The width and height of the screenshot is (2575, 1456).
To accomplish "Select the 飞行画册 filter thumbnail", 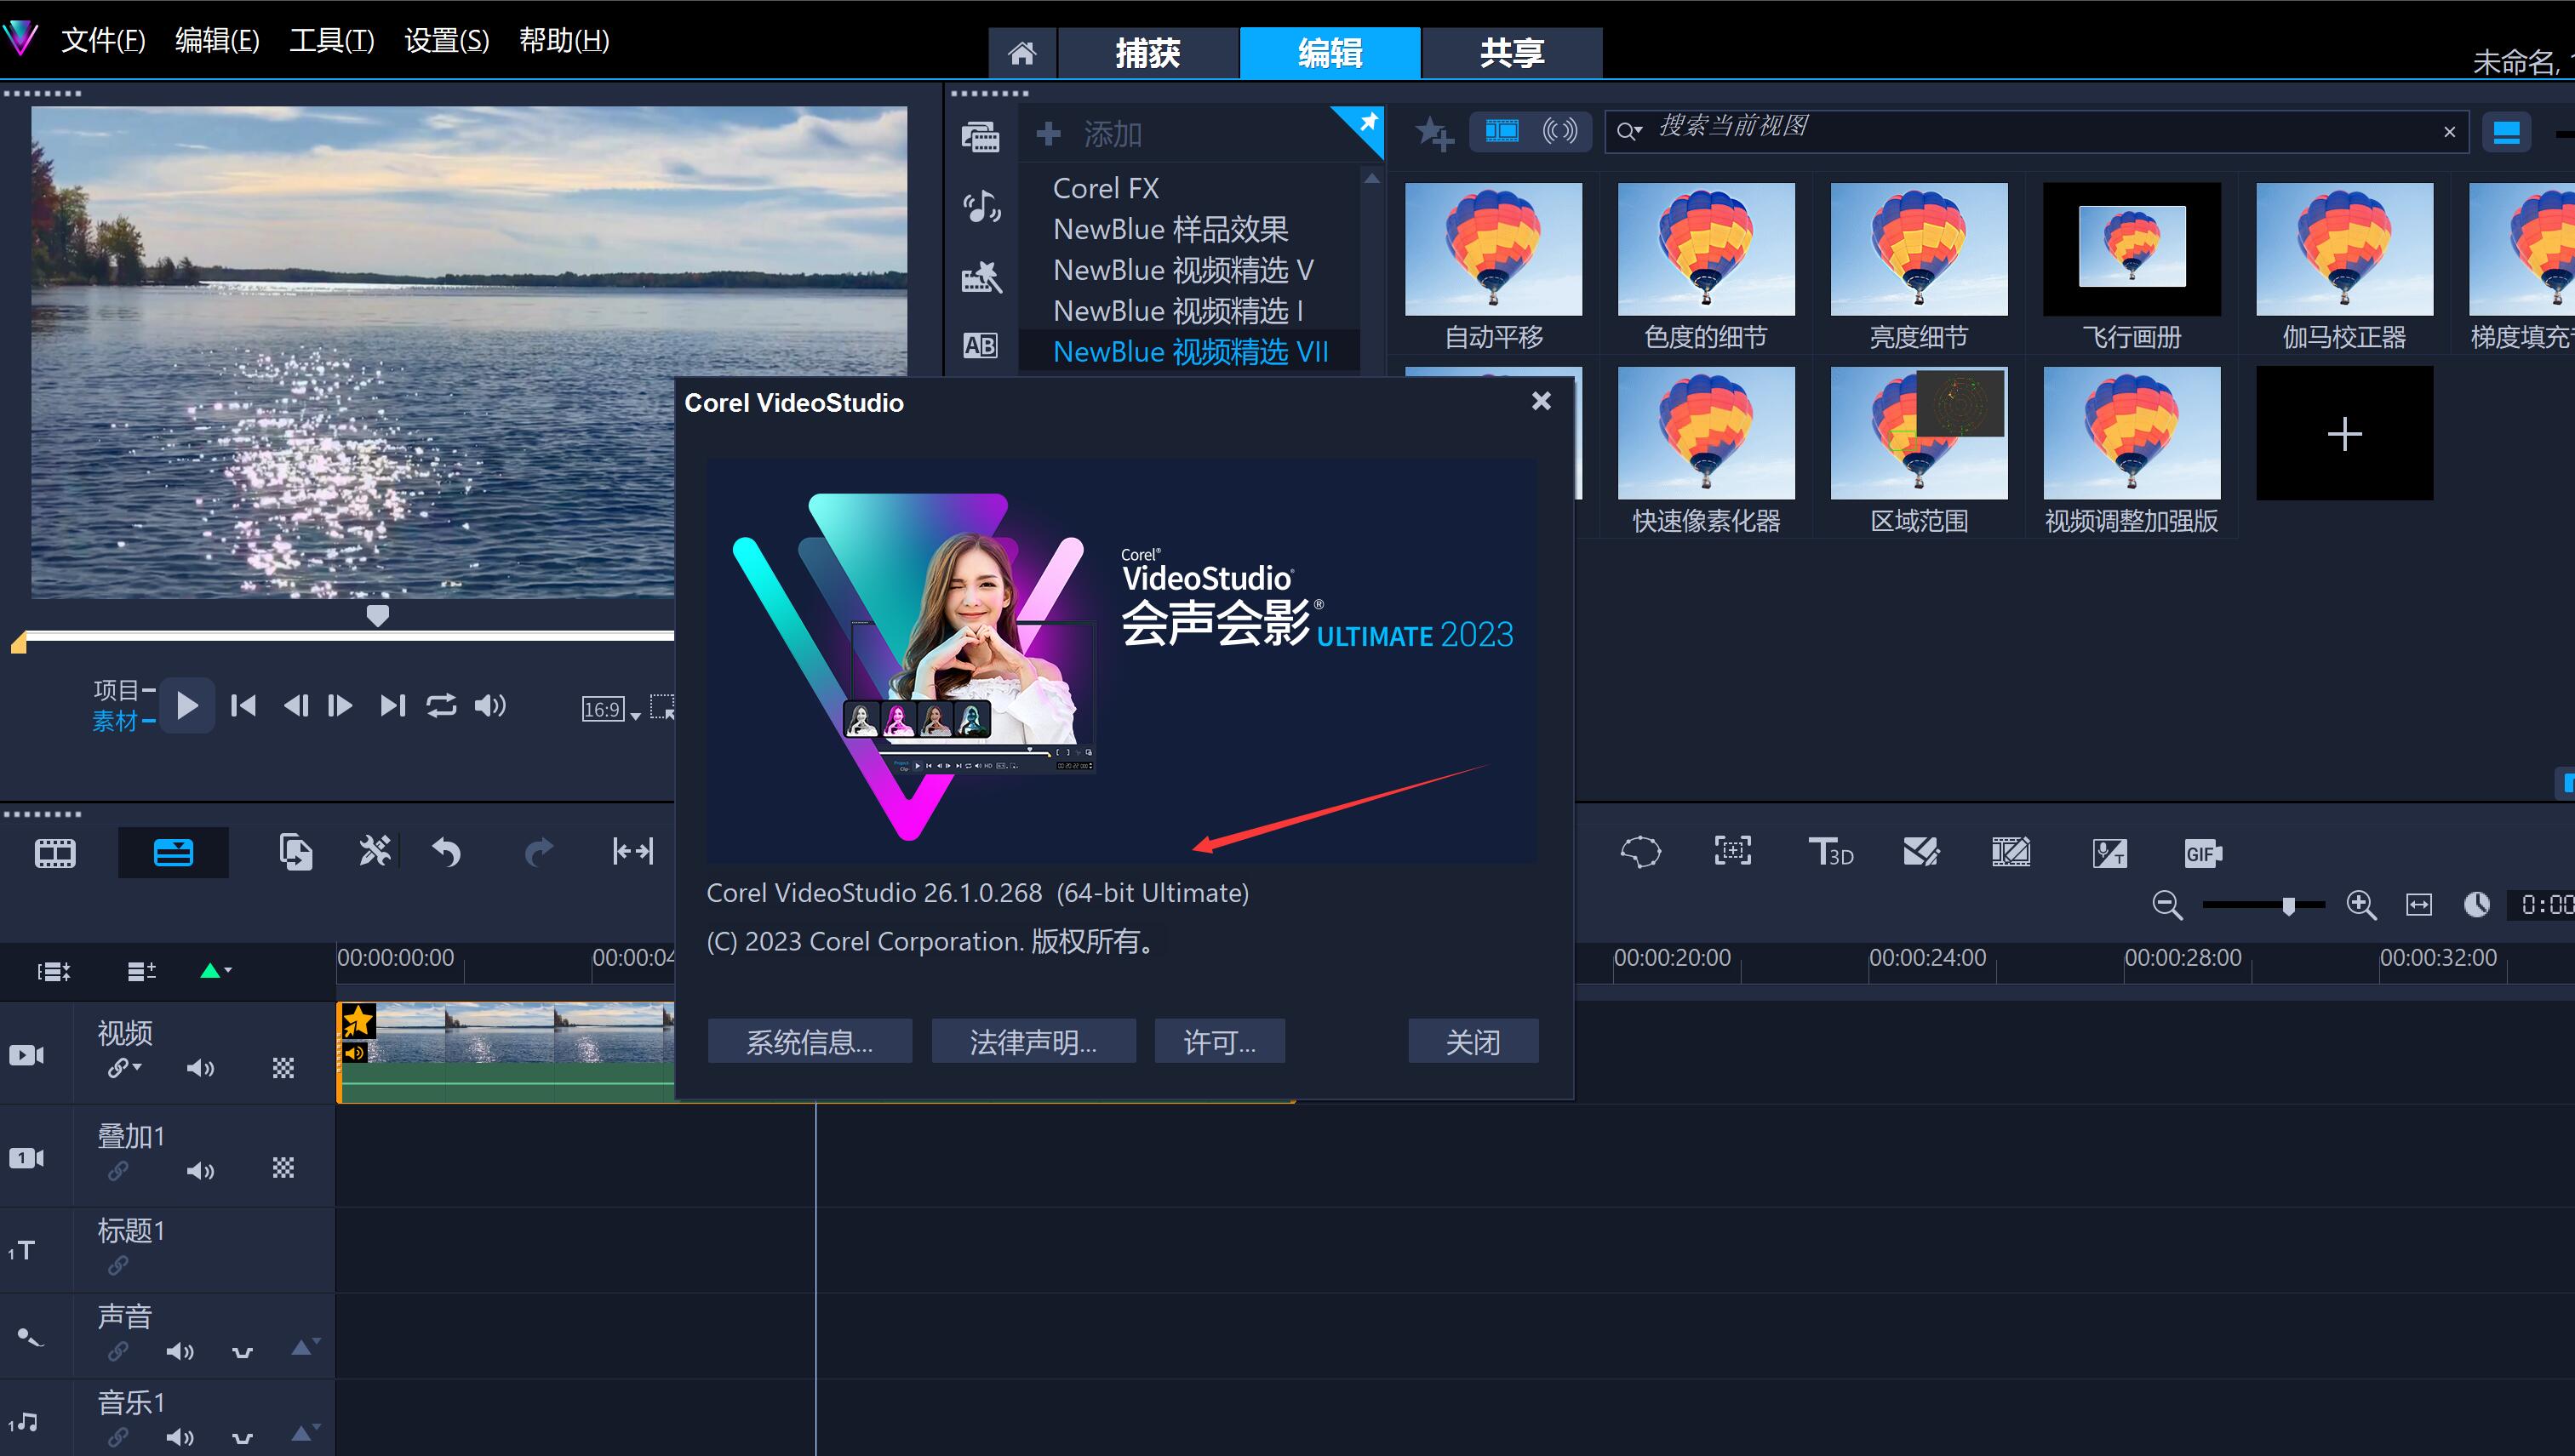I will pos(2131,250).
